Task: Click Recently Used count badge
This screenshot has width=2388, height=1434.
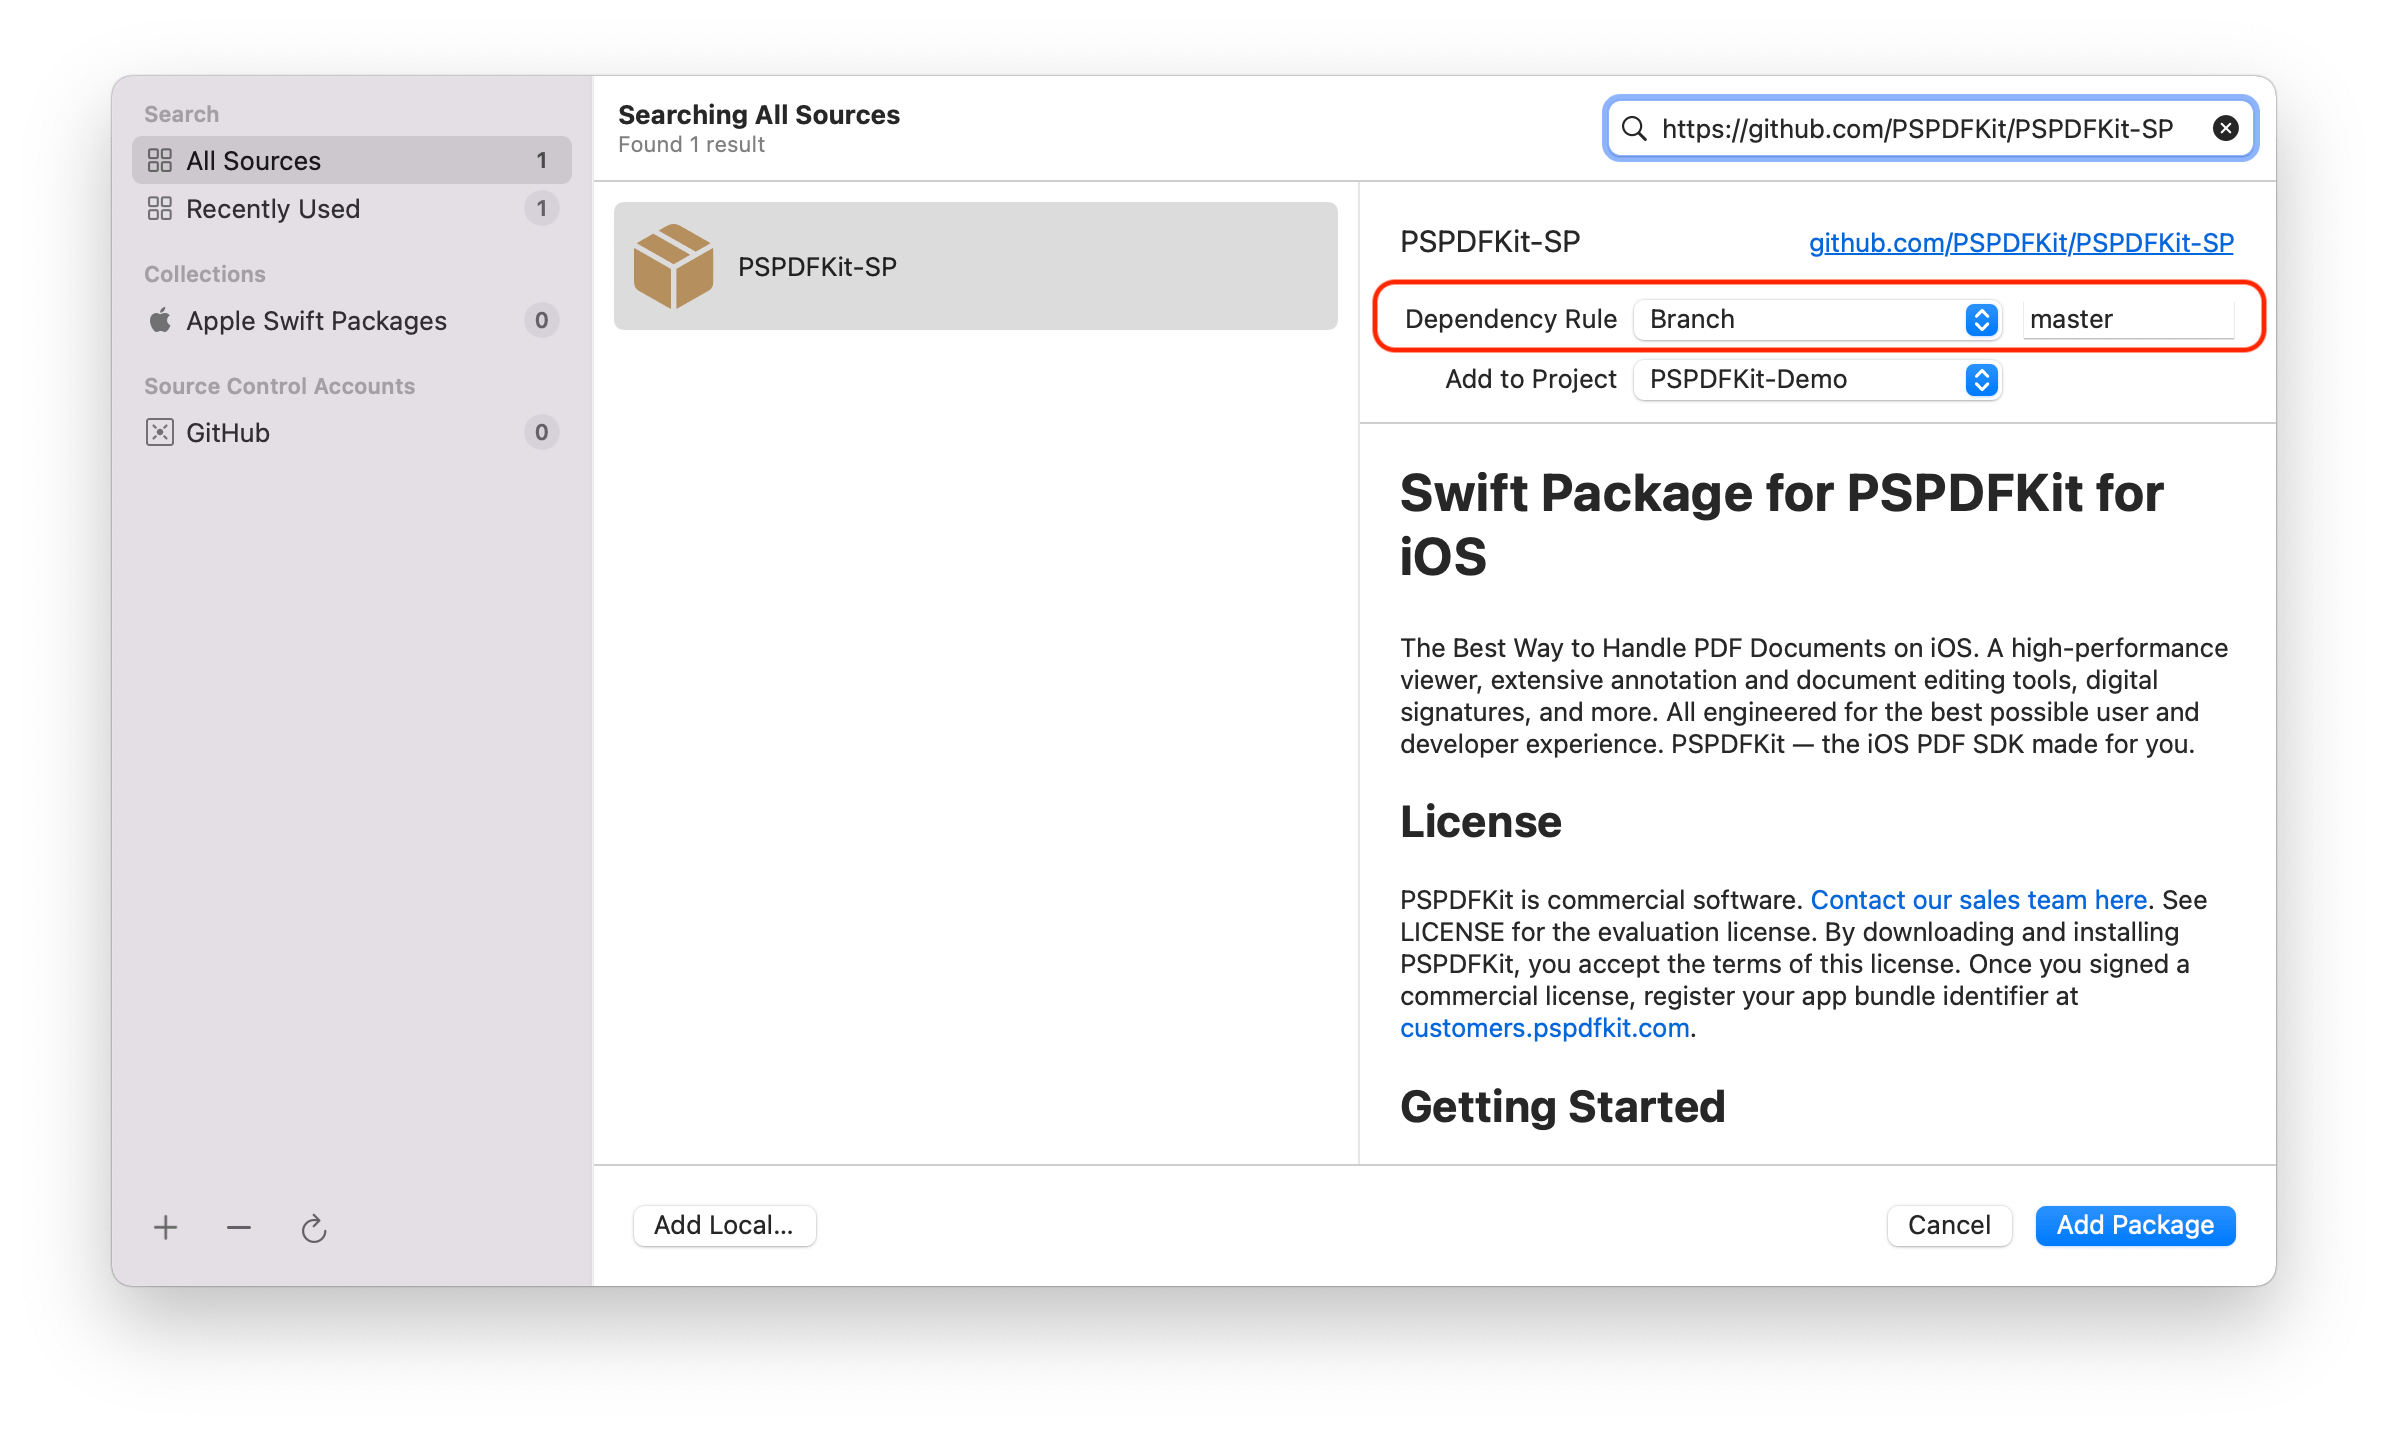Action: point(541,208)
